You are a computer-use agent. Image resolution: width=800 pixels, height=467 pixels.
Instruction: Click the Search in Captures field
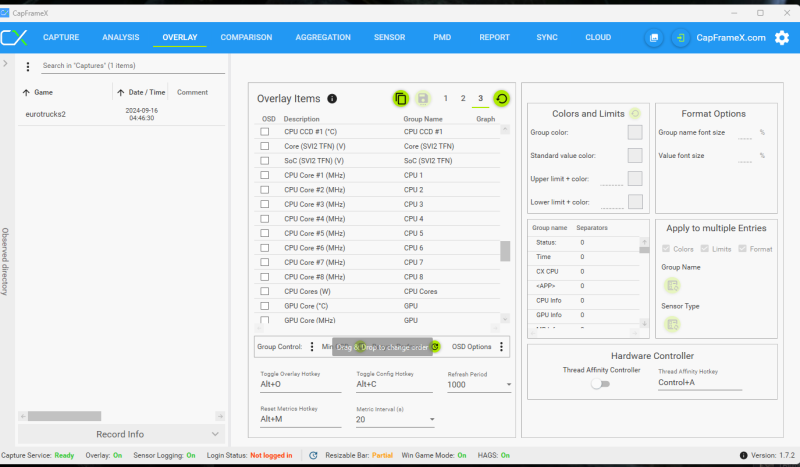[133, 66]
